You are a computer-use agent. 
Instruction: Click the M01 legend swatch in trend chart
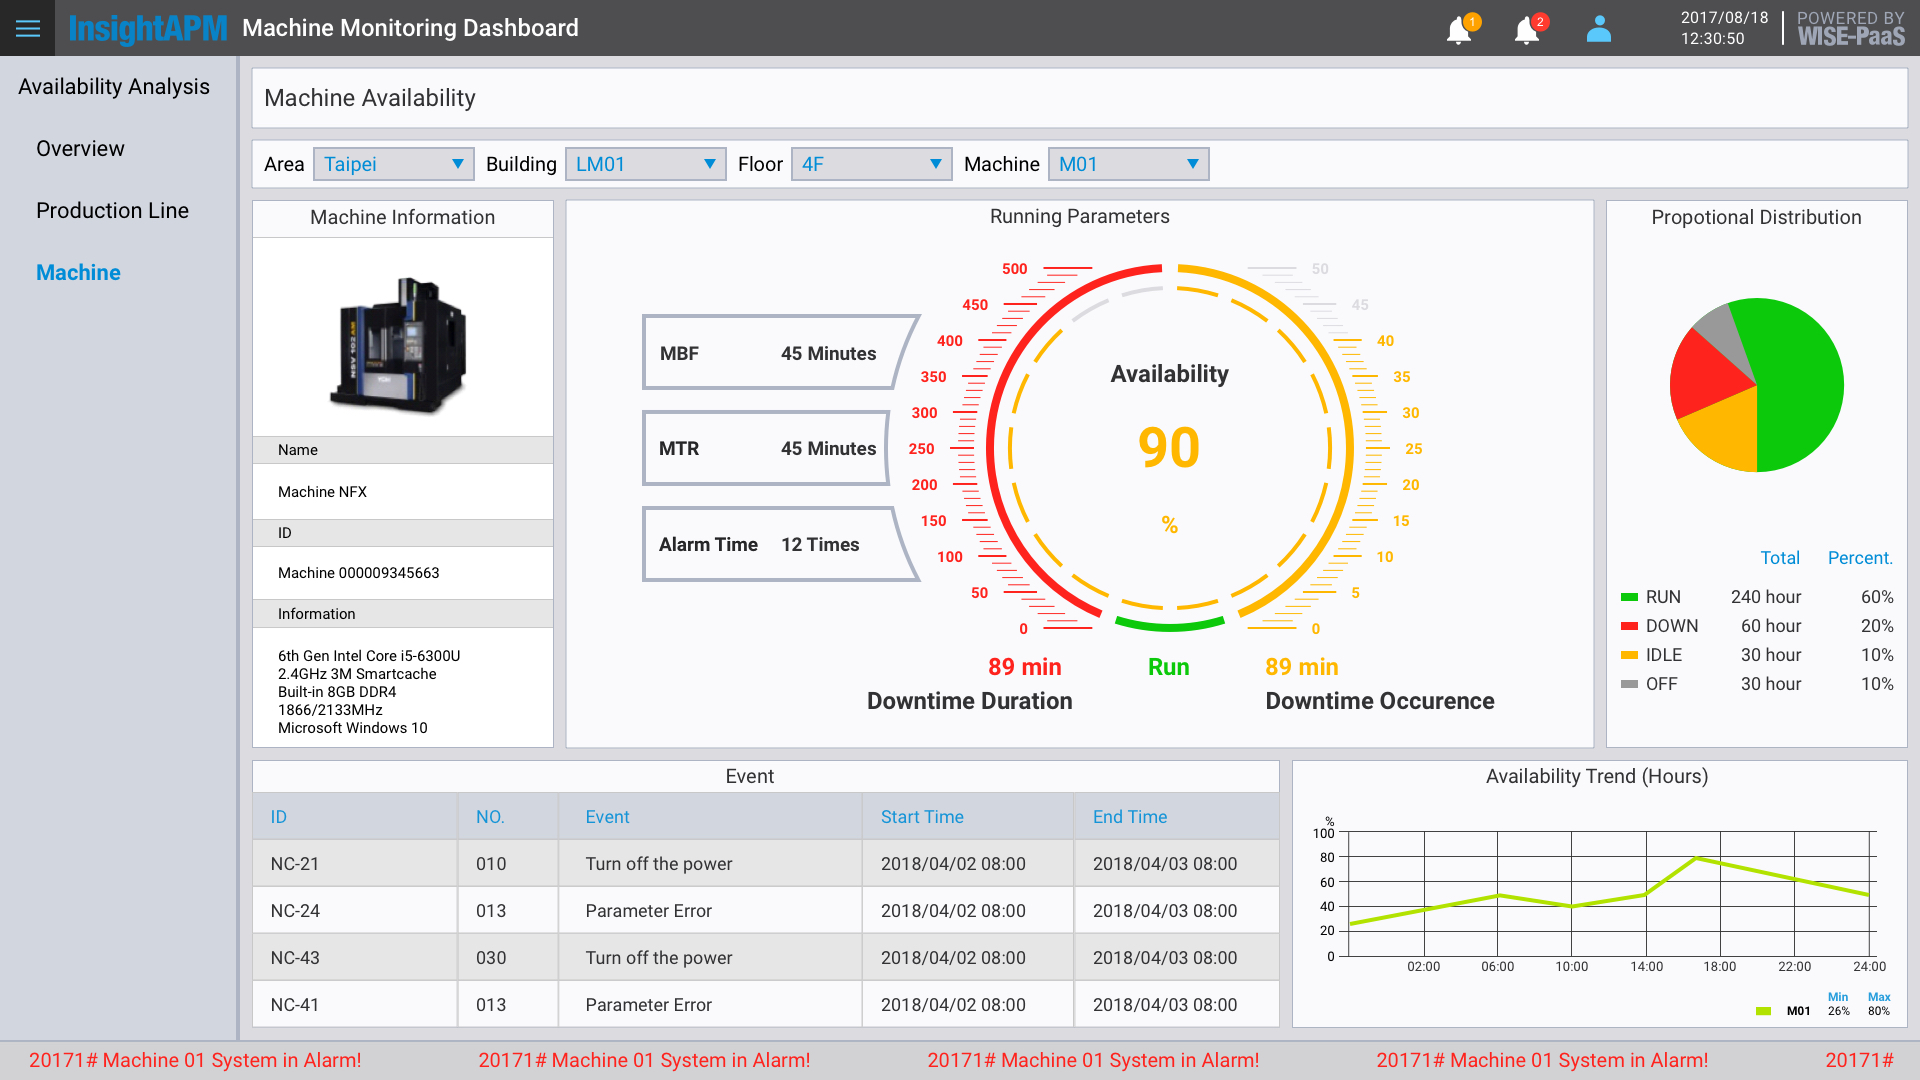(1763, 1011)
